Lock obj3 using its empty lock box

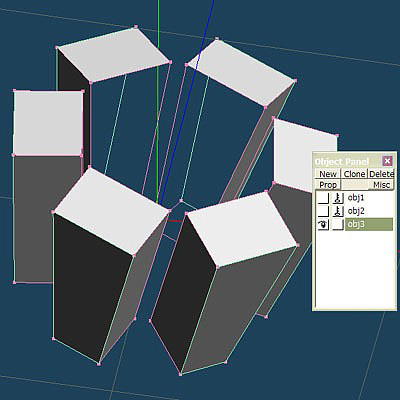(x=338, y=224)
